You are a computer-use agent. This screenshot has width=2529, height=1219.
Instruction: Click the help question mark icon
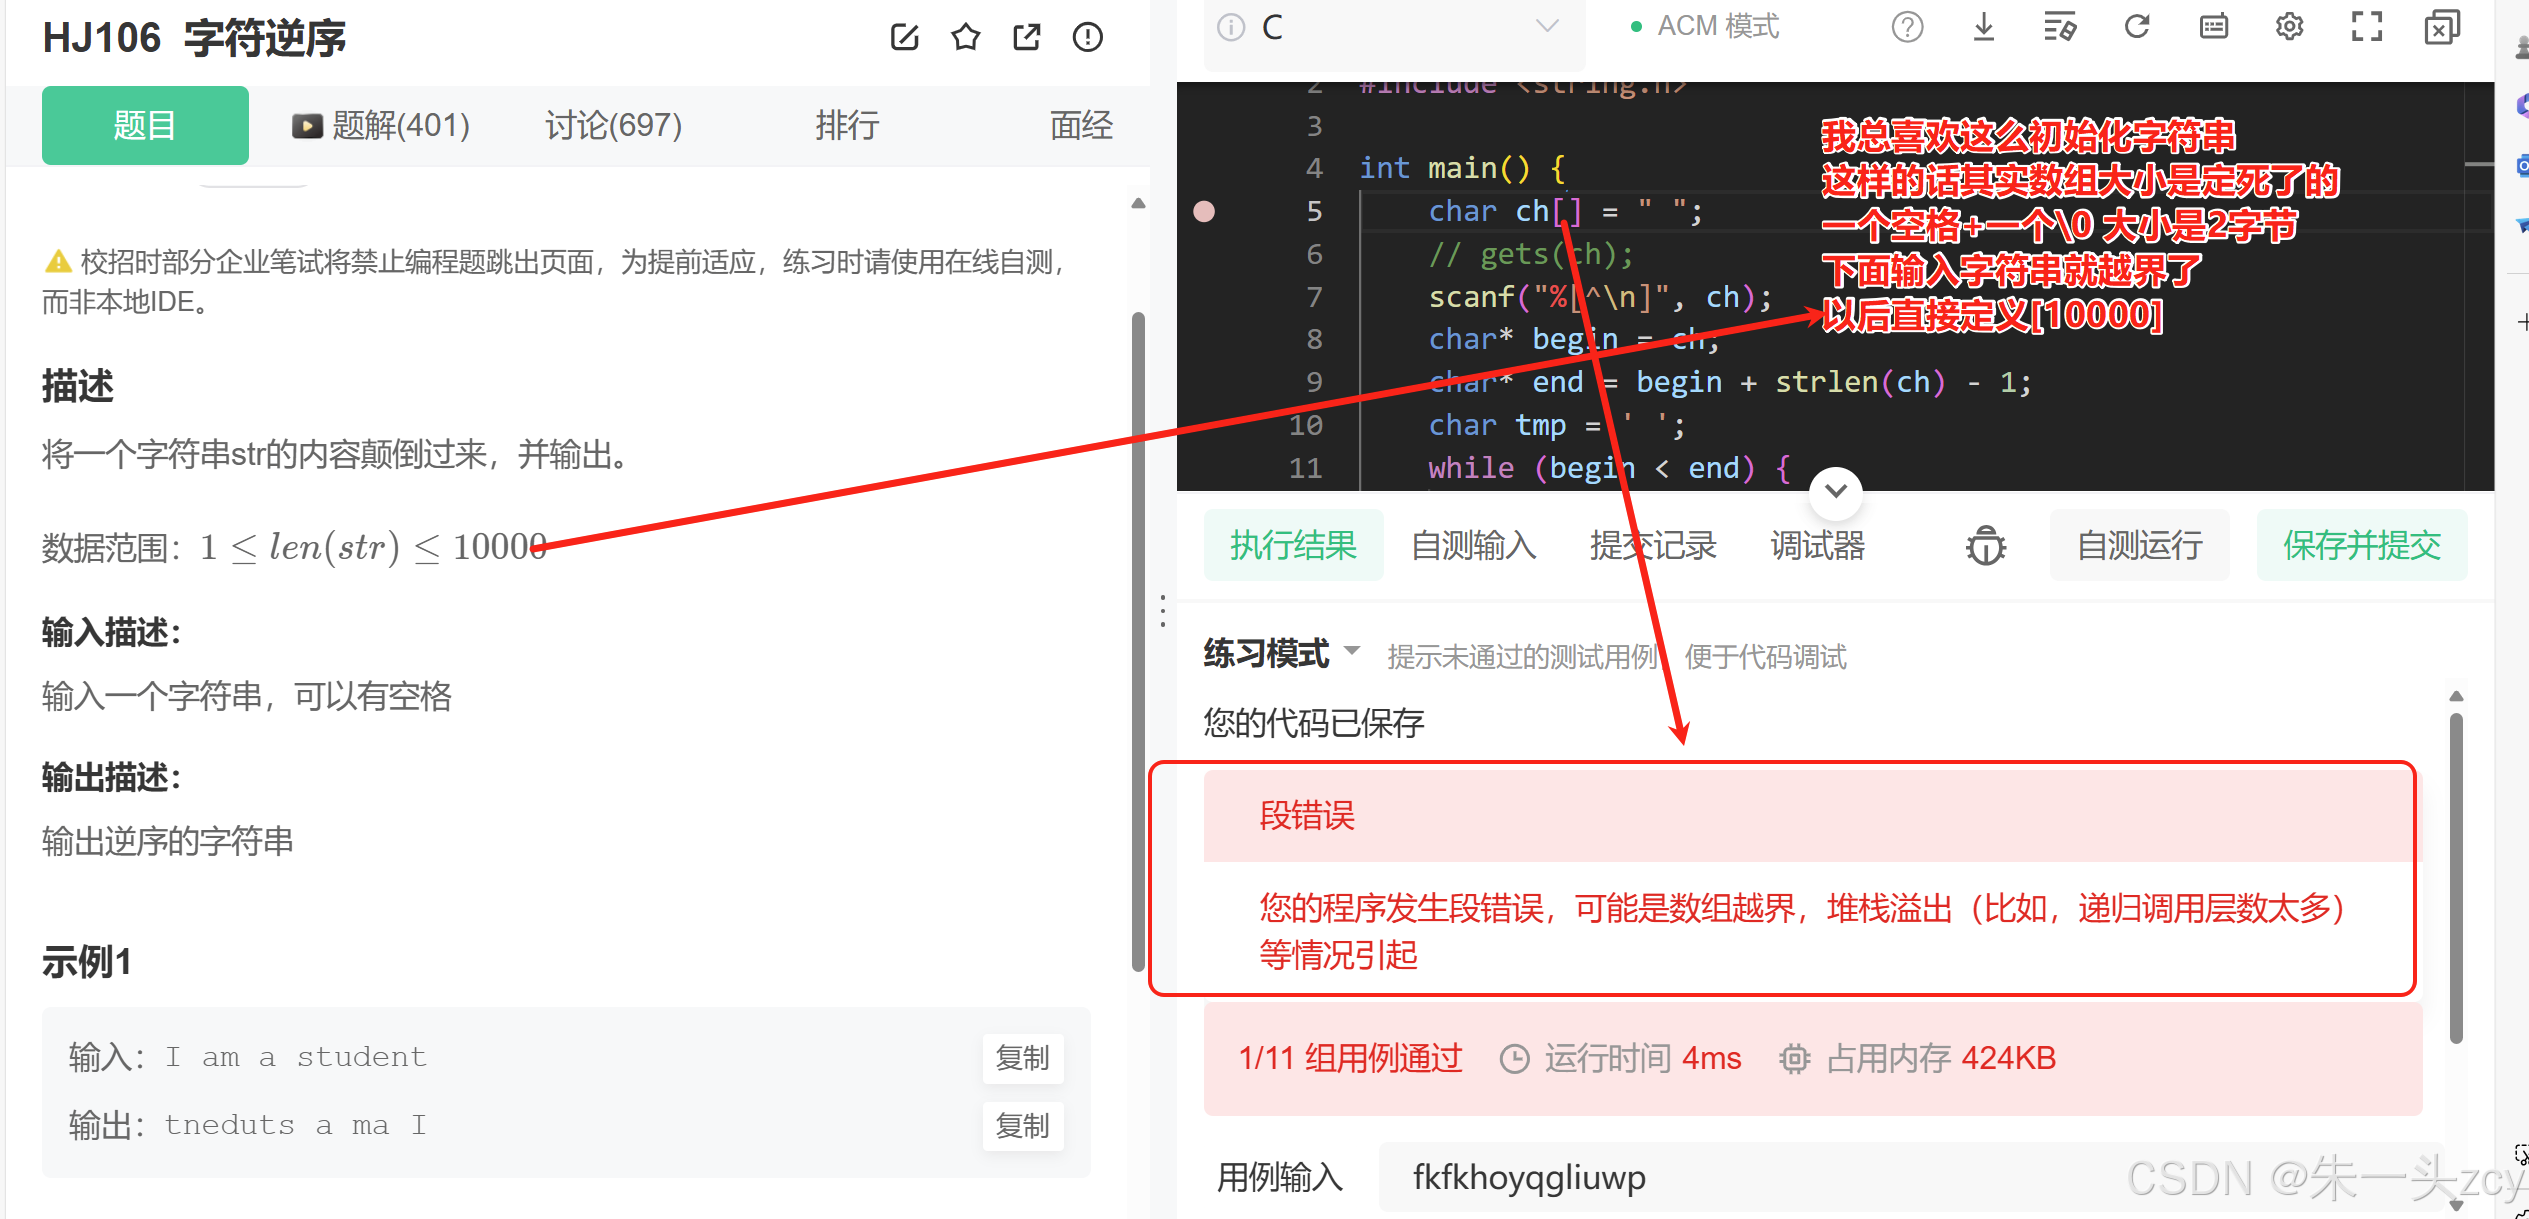click(1907, 27)
